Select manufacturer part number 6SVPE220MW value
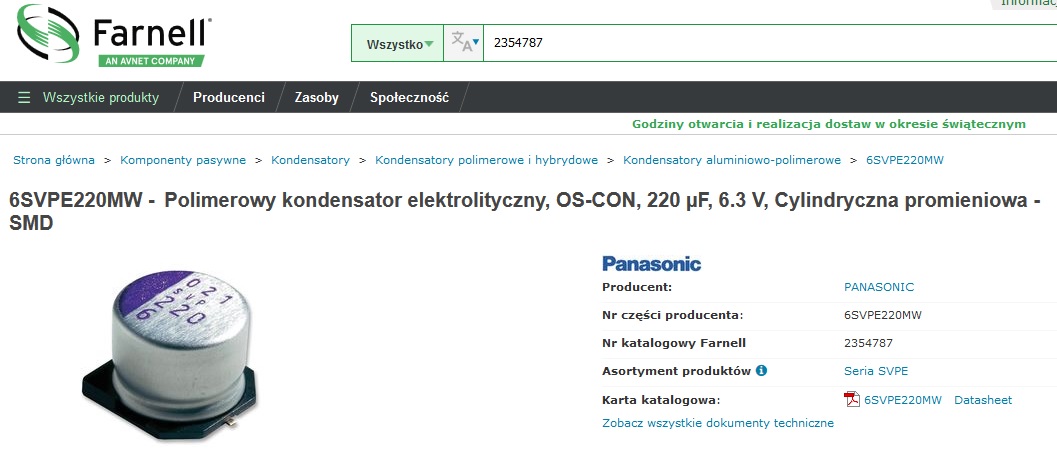This screenshot has width=1057, height=462. 882,315
